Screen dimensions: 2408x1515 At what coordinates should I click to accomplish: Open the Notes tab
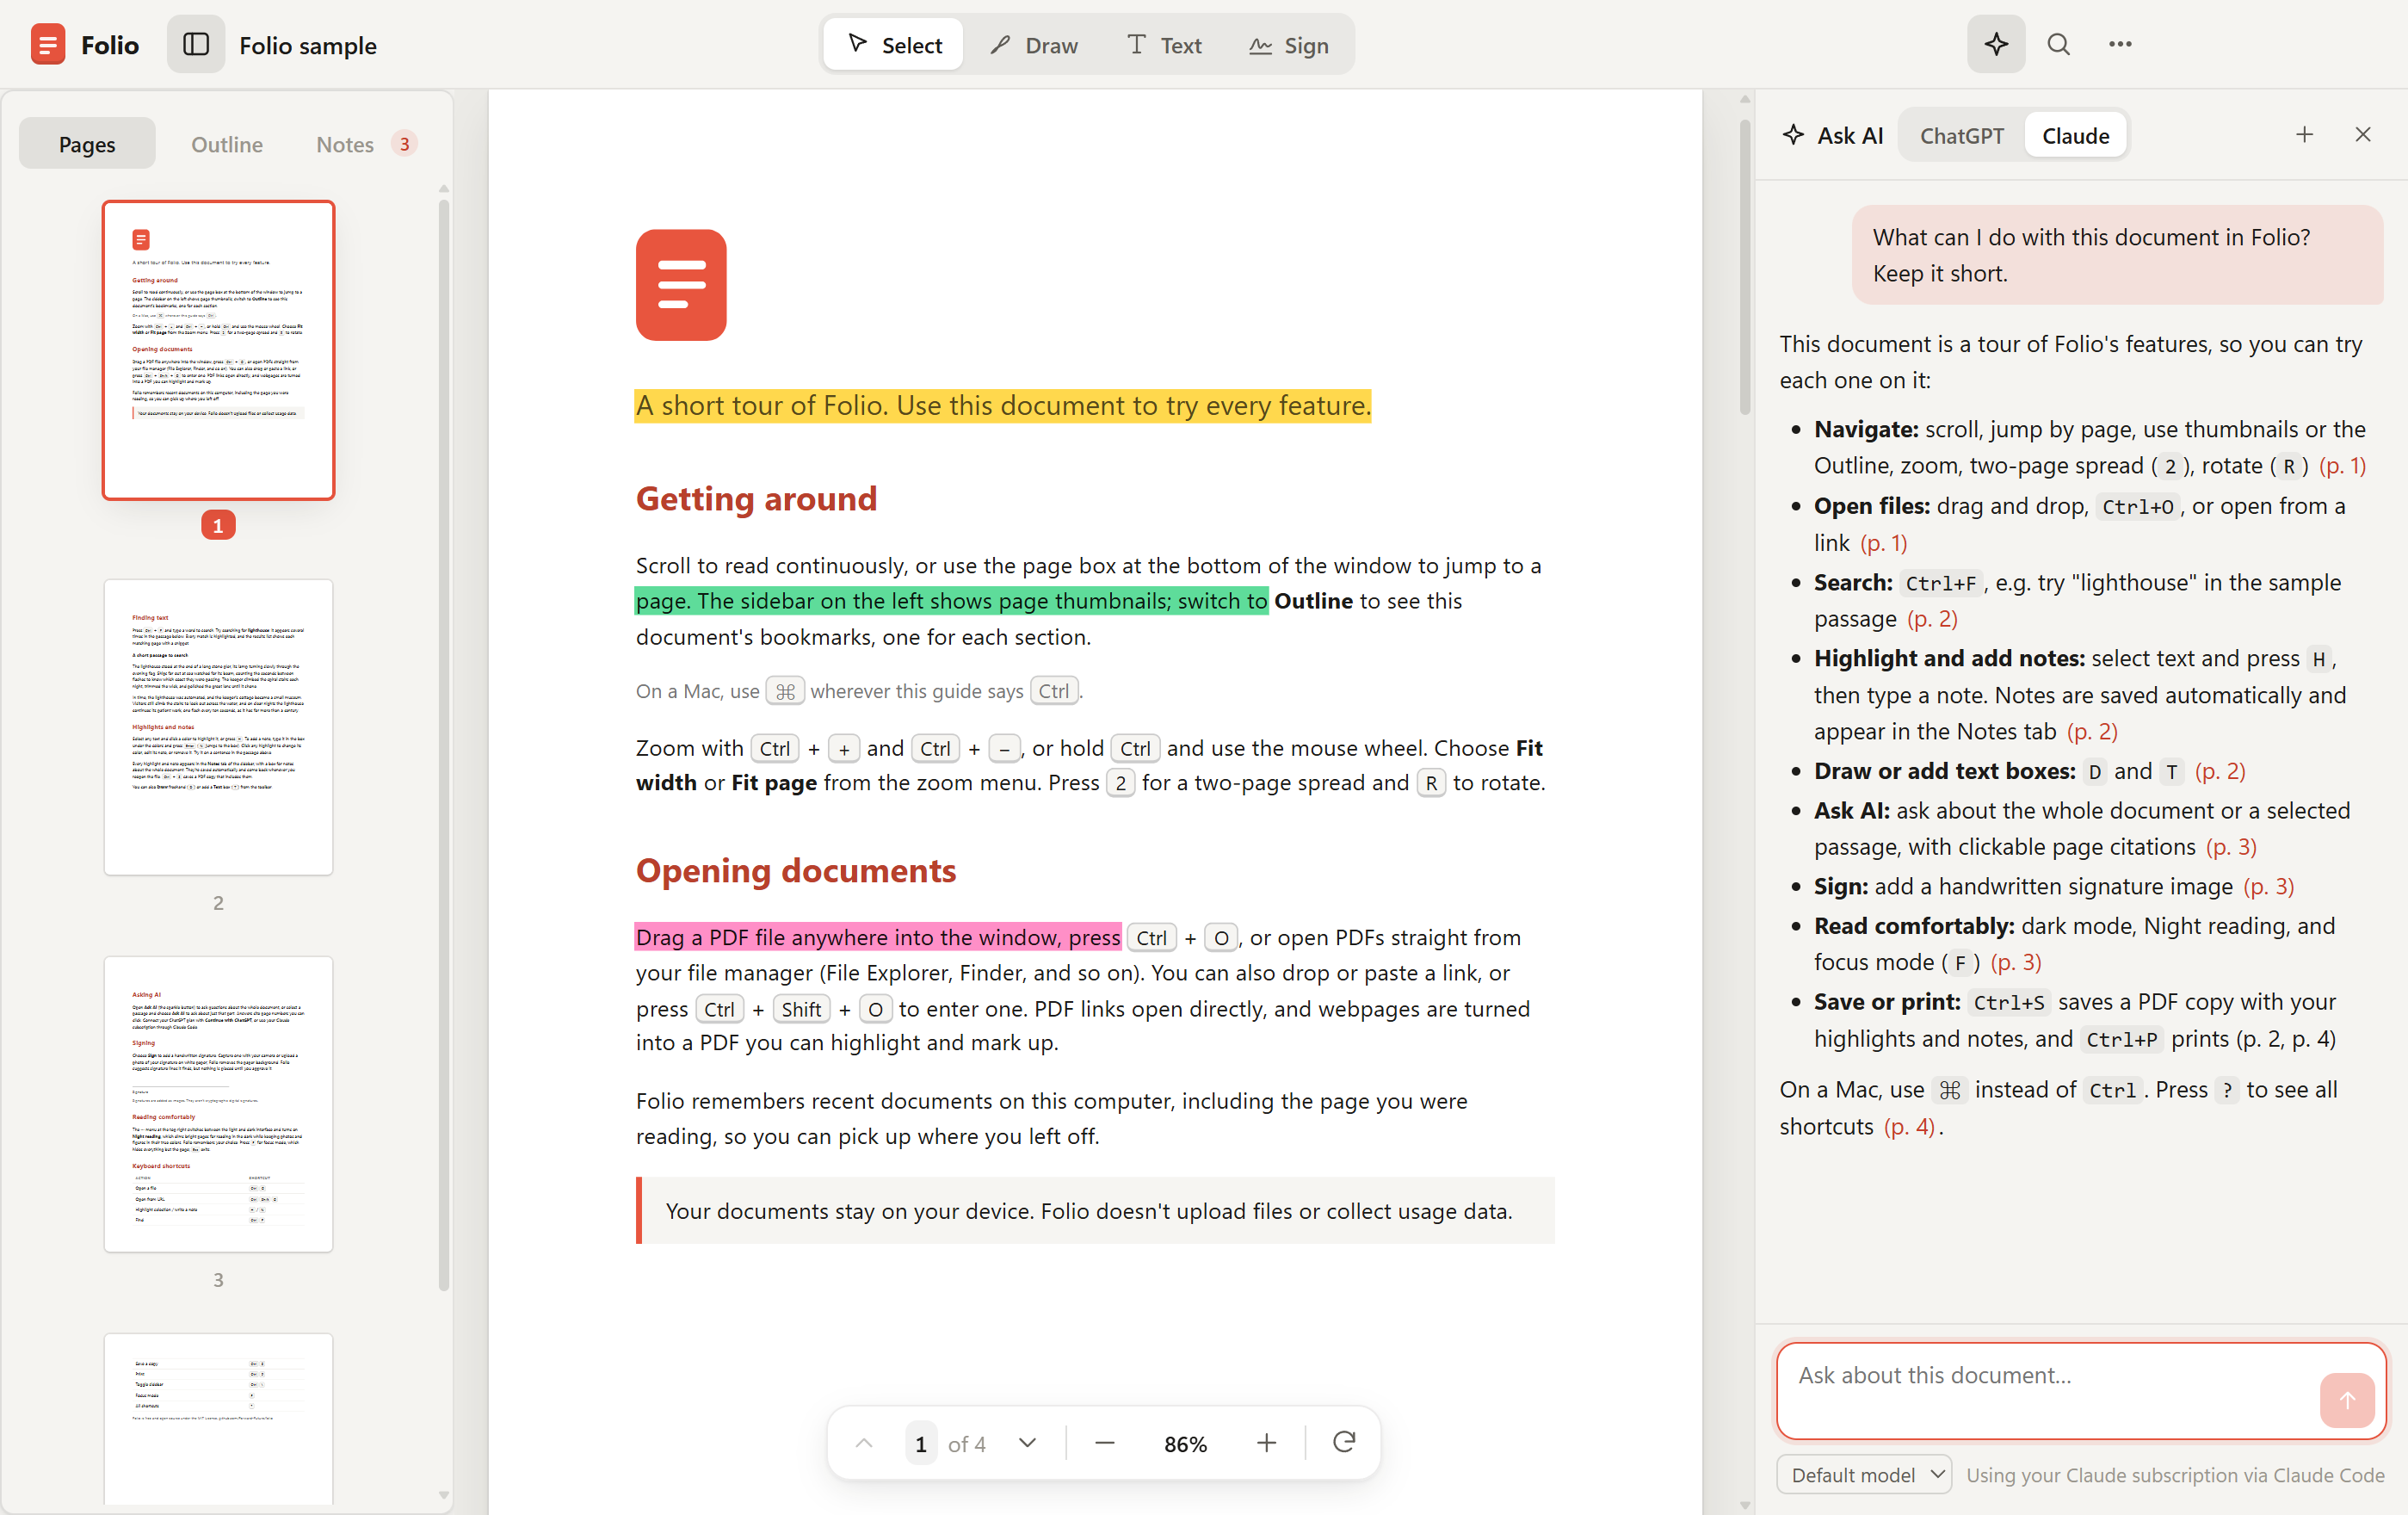point(365,144)
